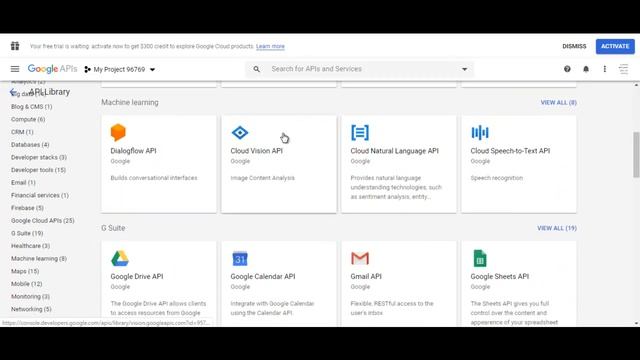This screenshot has width=640, height=360.
Task: Filter by CRM category
Action: (22, 132)
